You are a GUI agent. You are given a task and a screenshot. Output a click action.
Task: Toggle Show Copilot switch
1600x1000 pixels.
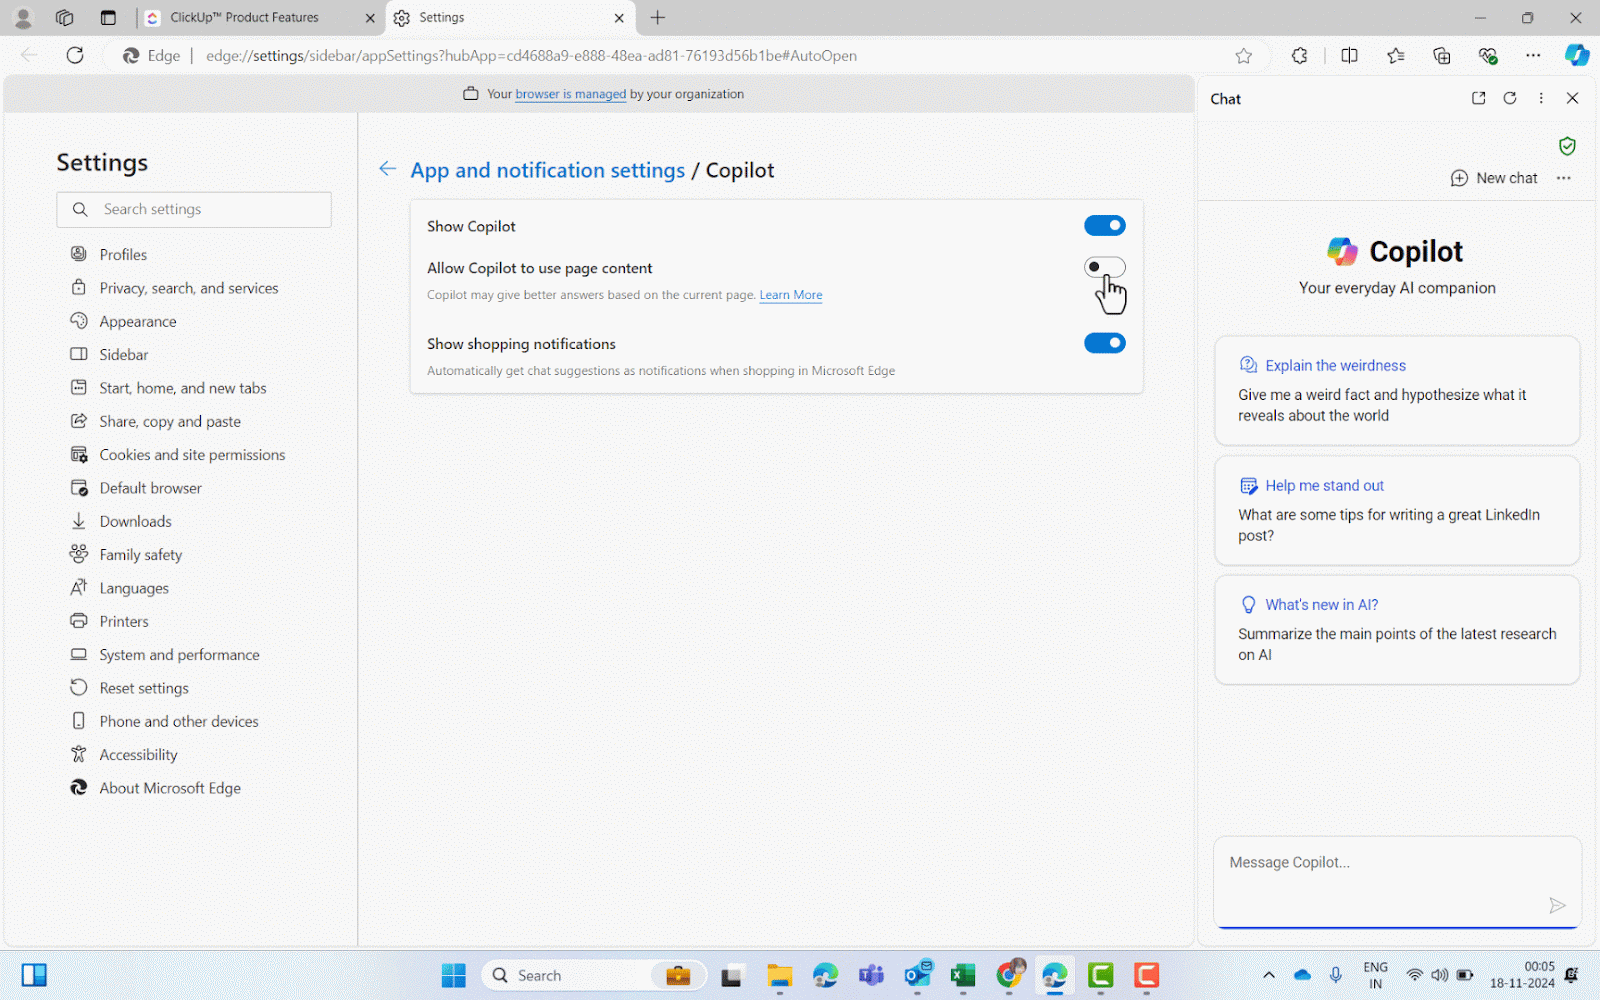tap(1104, 226)
